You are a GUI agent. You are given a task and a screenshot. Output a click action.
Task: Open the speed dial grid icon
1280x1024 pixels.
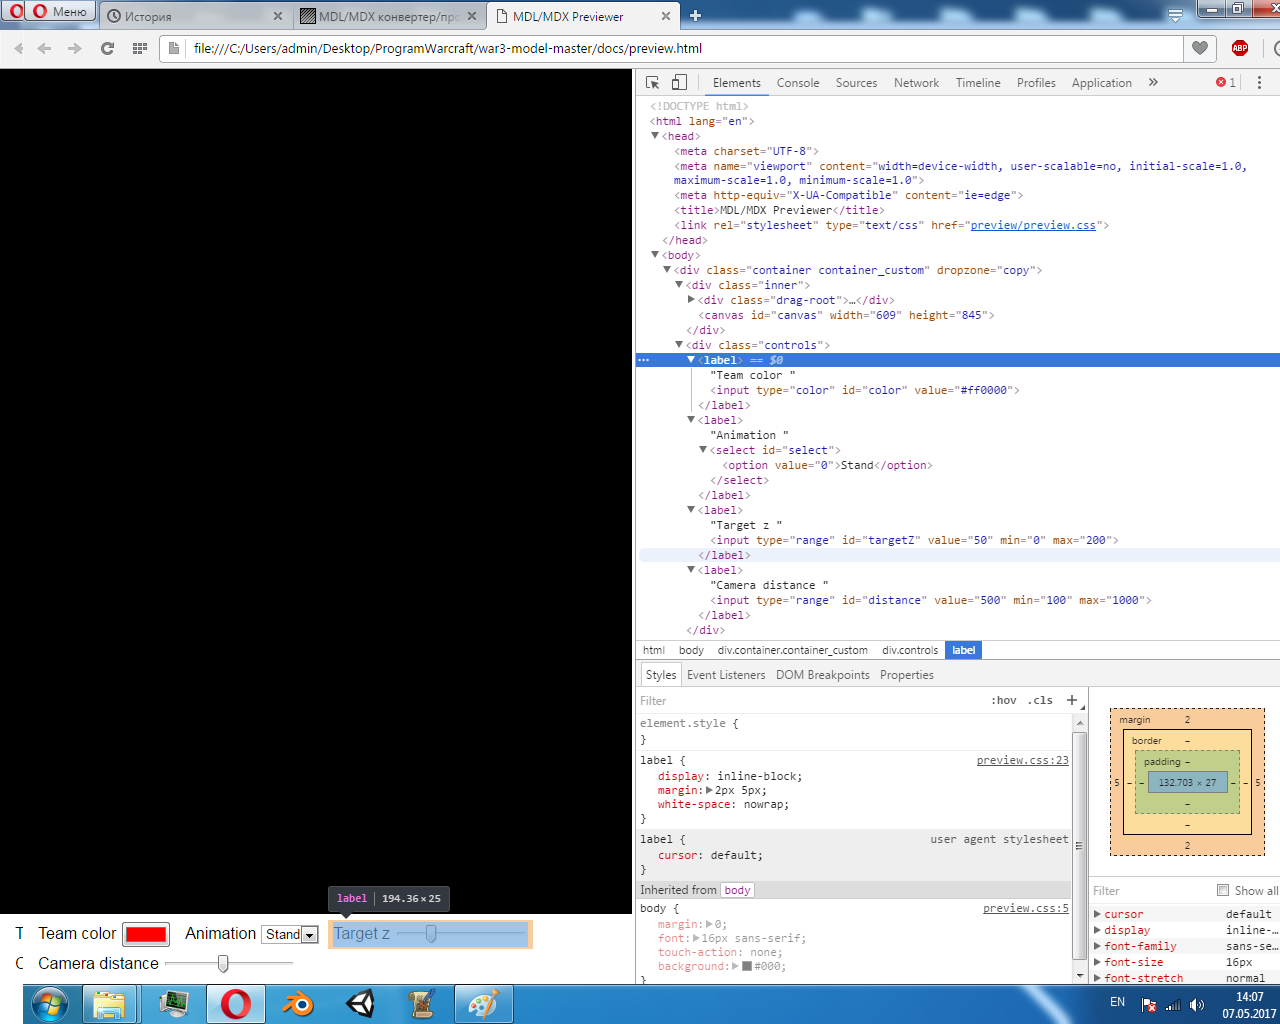click(x=140, y=48)
